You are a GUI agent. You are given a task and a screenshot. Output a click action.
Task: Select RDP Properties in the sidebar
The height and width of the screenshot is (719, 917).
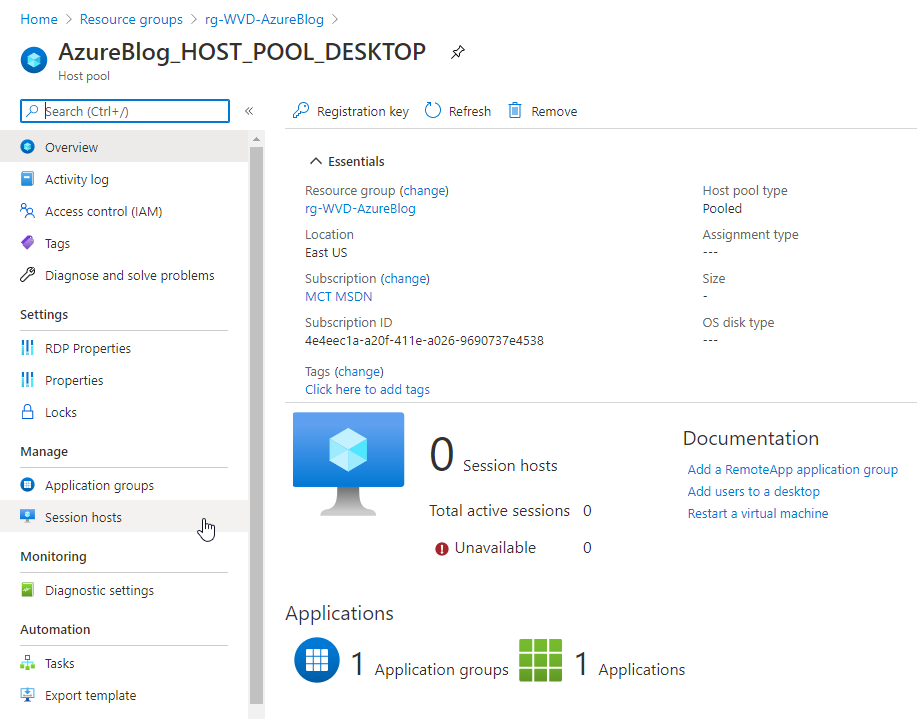(88, 348)
